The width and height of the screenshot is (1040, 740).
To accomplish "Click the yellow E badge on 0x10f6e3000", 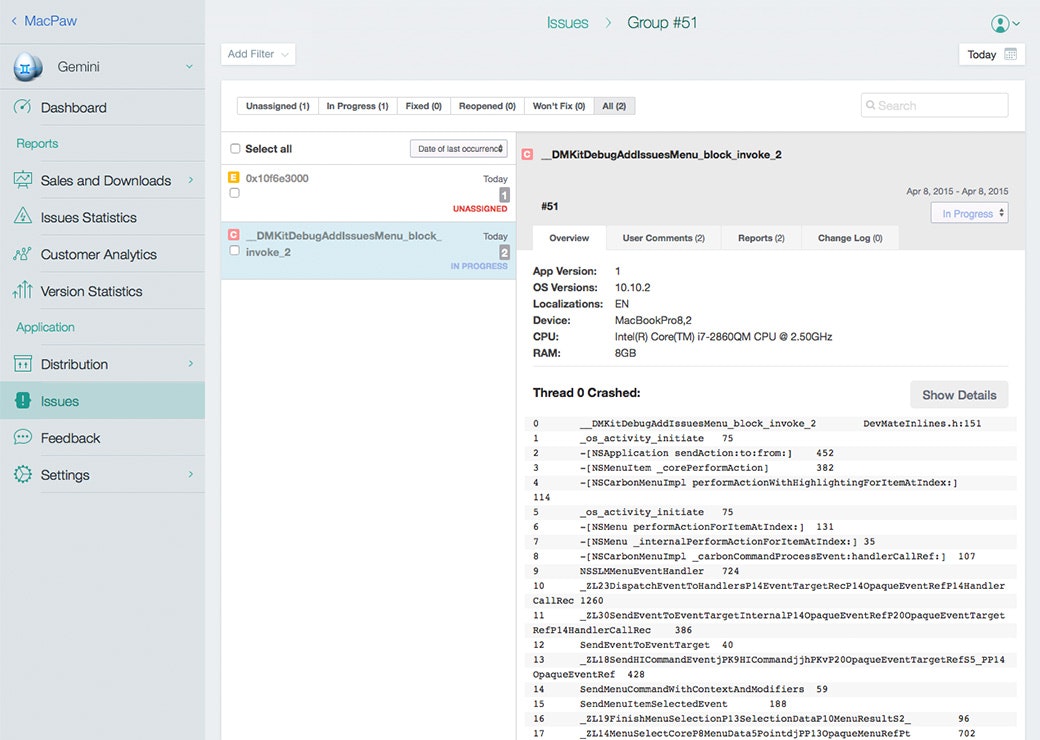I will pos(233,178).
